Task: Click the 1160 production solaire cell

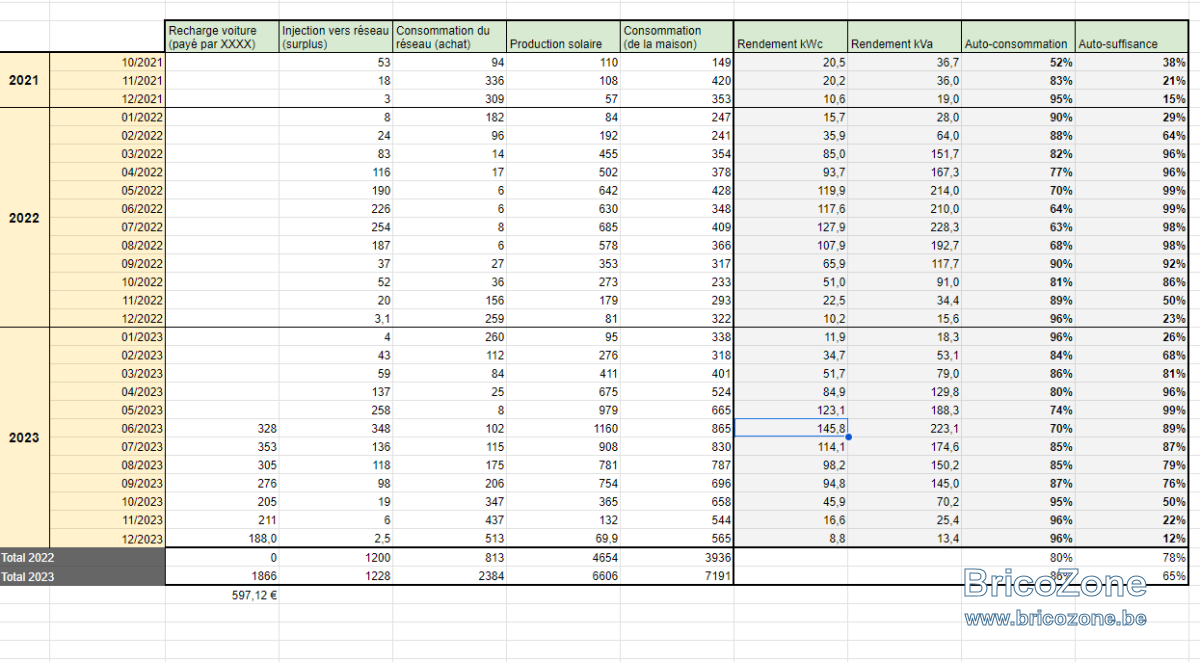Action: 563,428
